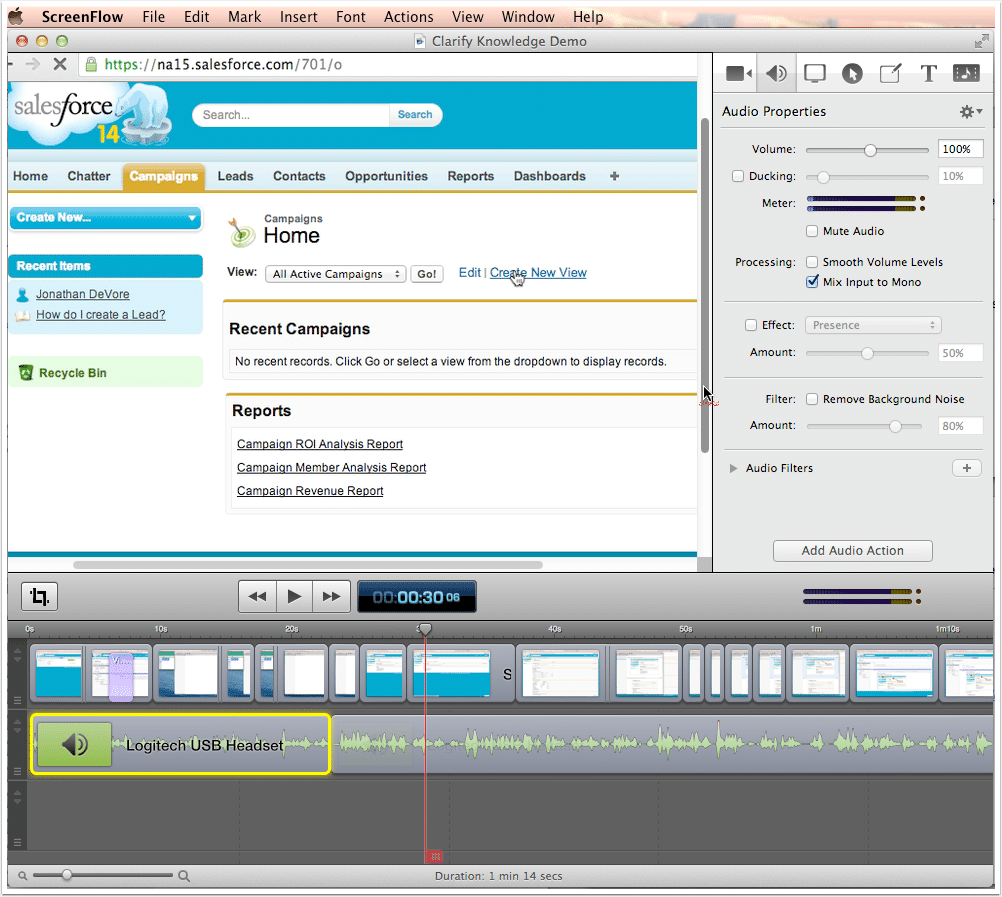Click the Salesforce search input field
1002x897 pixels.
tap(291, 115)
